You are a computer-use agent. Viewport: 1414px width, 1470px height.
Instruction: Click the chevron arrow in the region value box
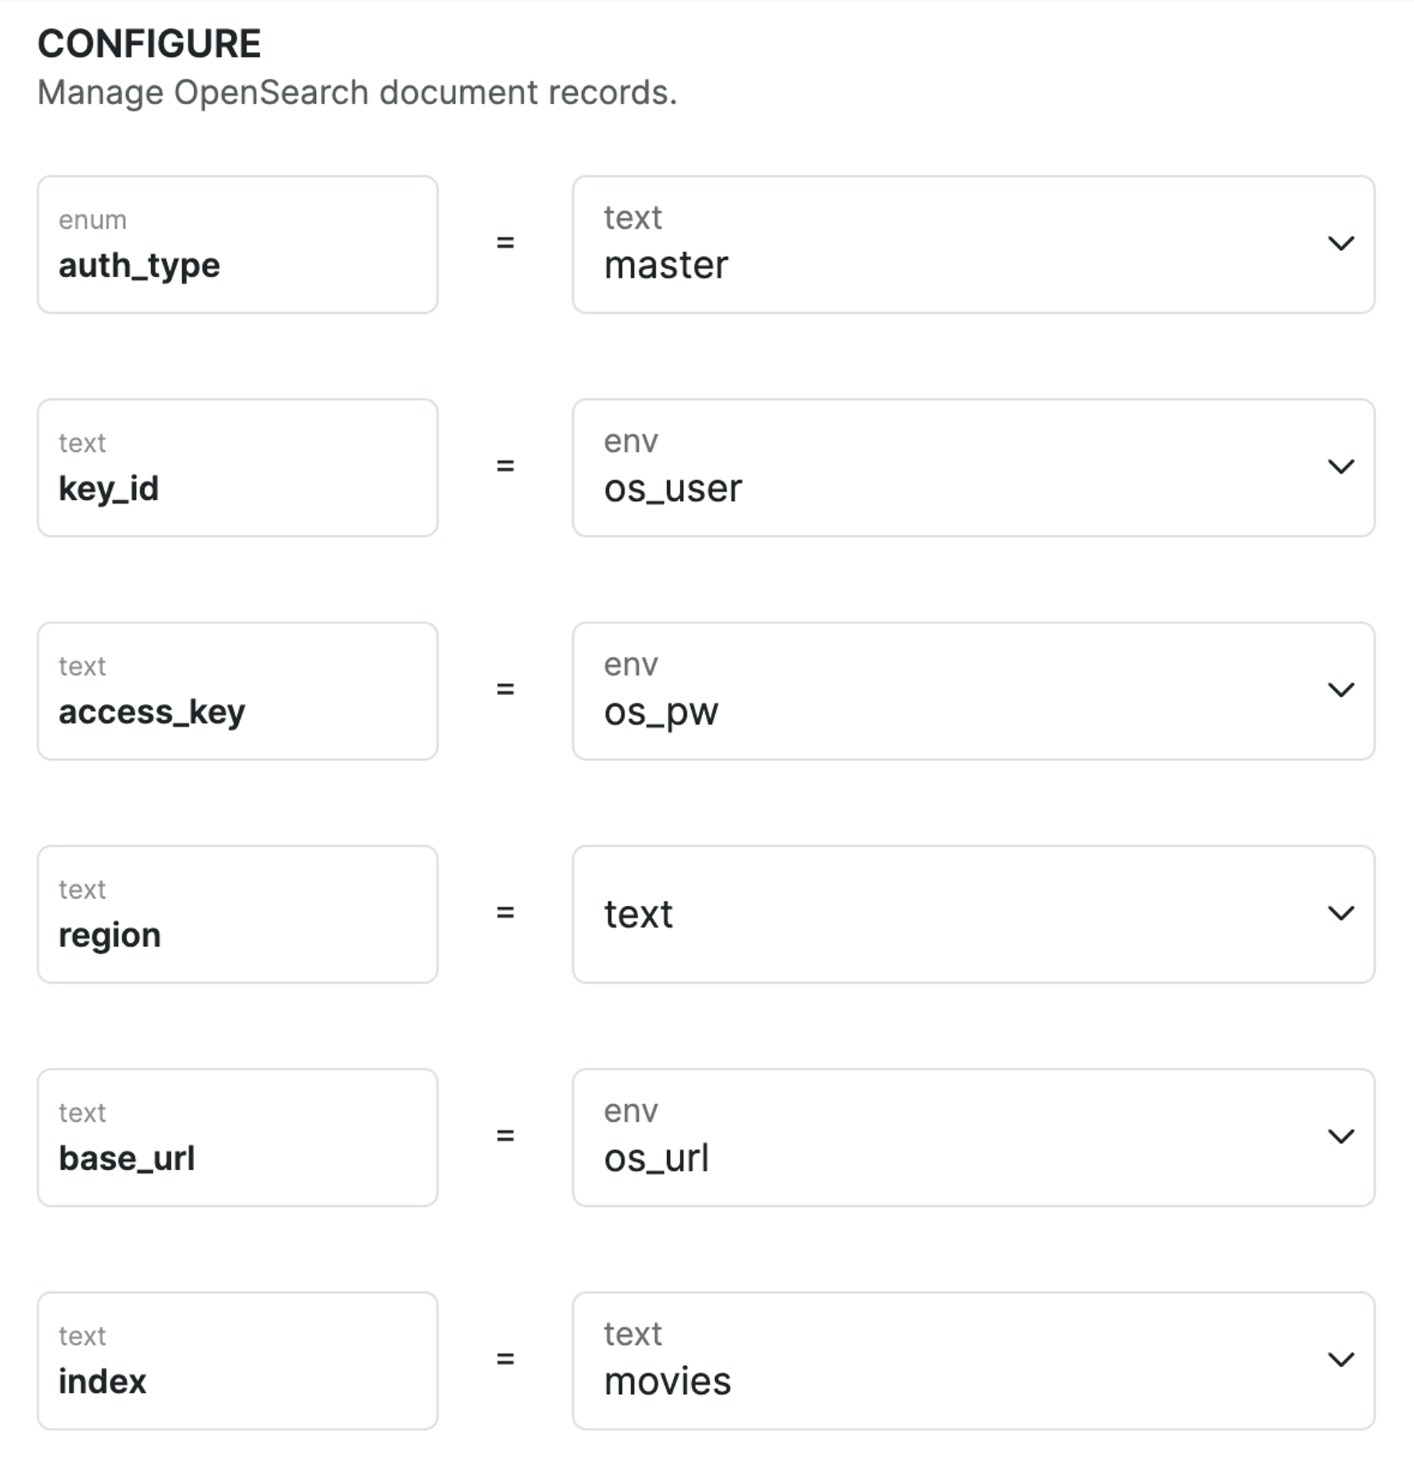click(x=1340, y=912)
